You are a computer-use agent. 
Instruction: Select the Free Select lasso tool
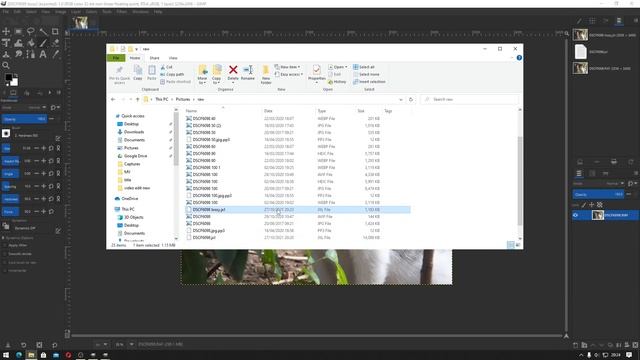(x=31, y=31)
